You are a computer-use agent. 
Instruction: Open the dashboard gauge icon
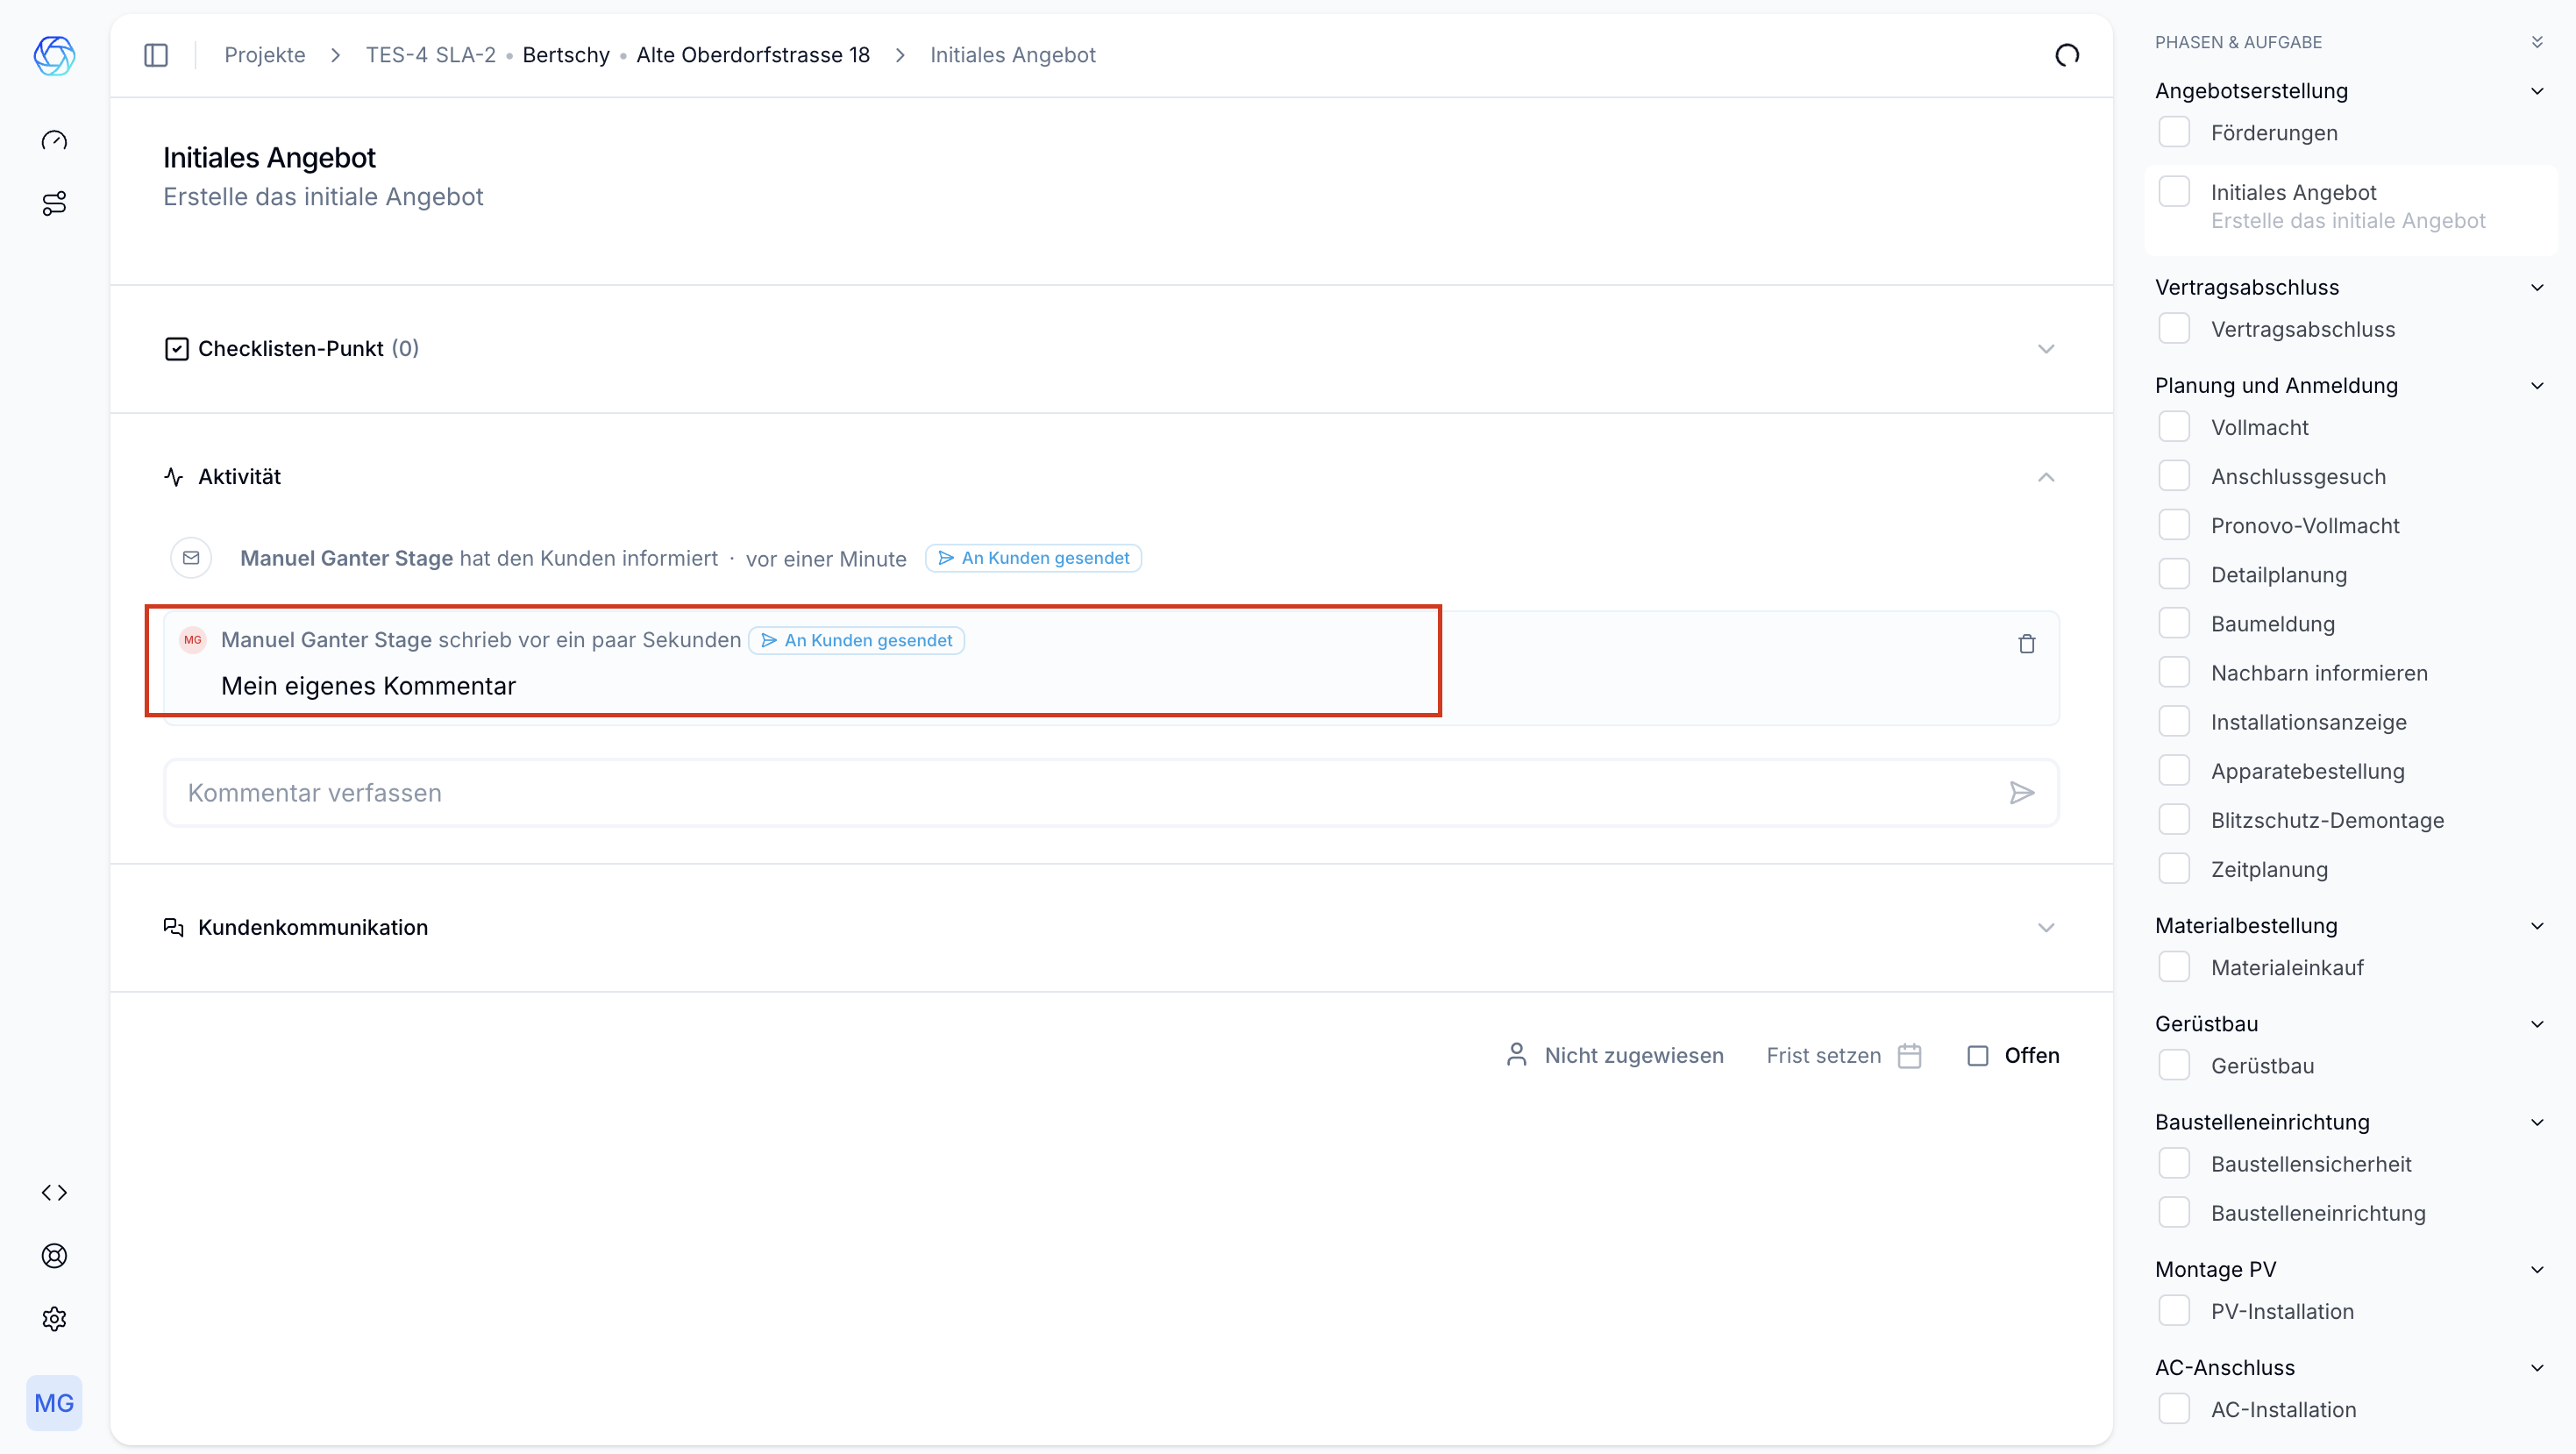[54, 140]
